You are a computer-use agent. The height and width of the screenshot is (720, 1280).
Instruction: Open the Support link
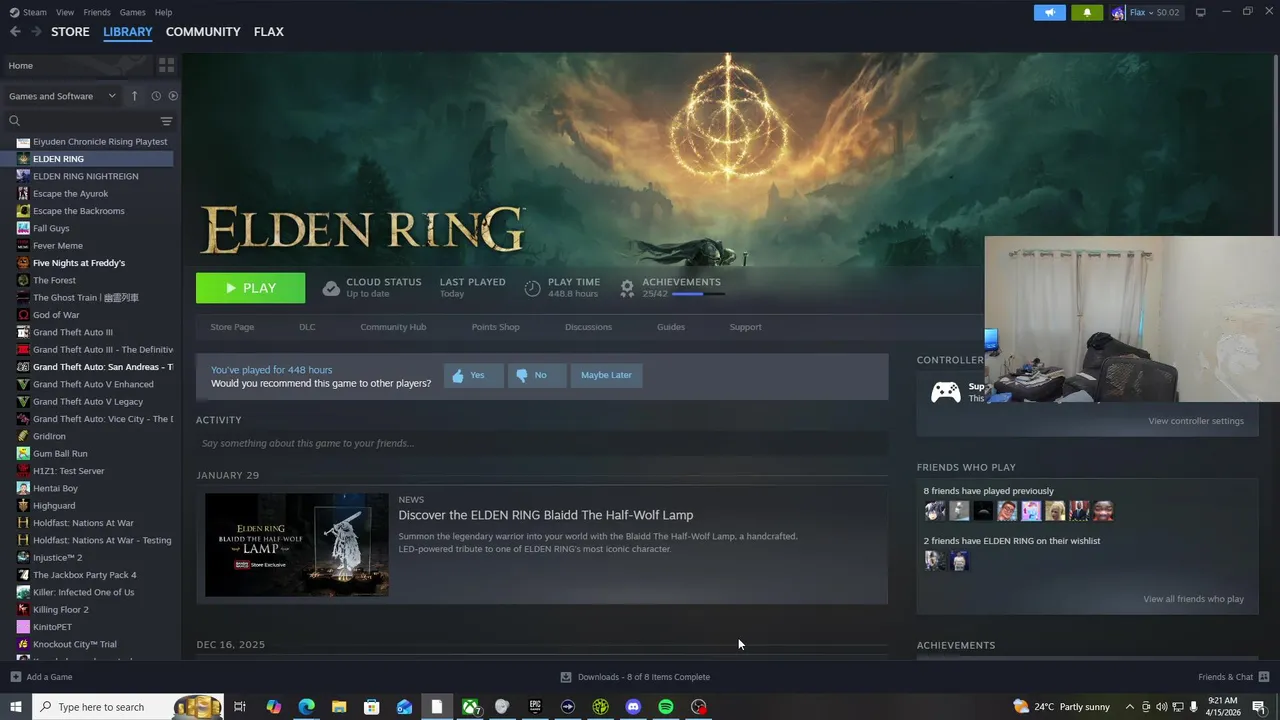pos(745,327)
